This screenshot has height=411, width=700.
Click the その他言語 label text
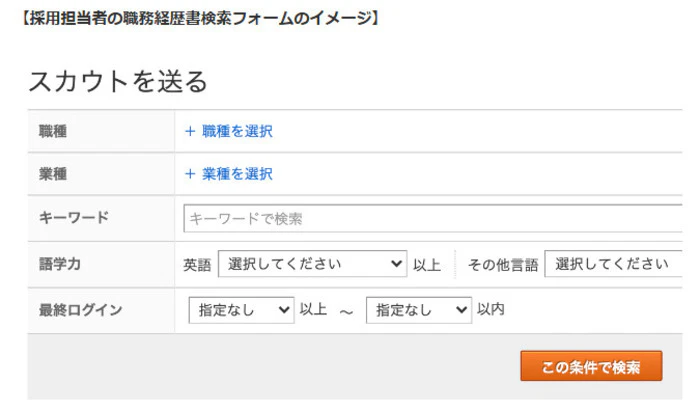(503, 265)
